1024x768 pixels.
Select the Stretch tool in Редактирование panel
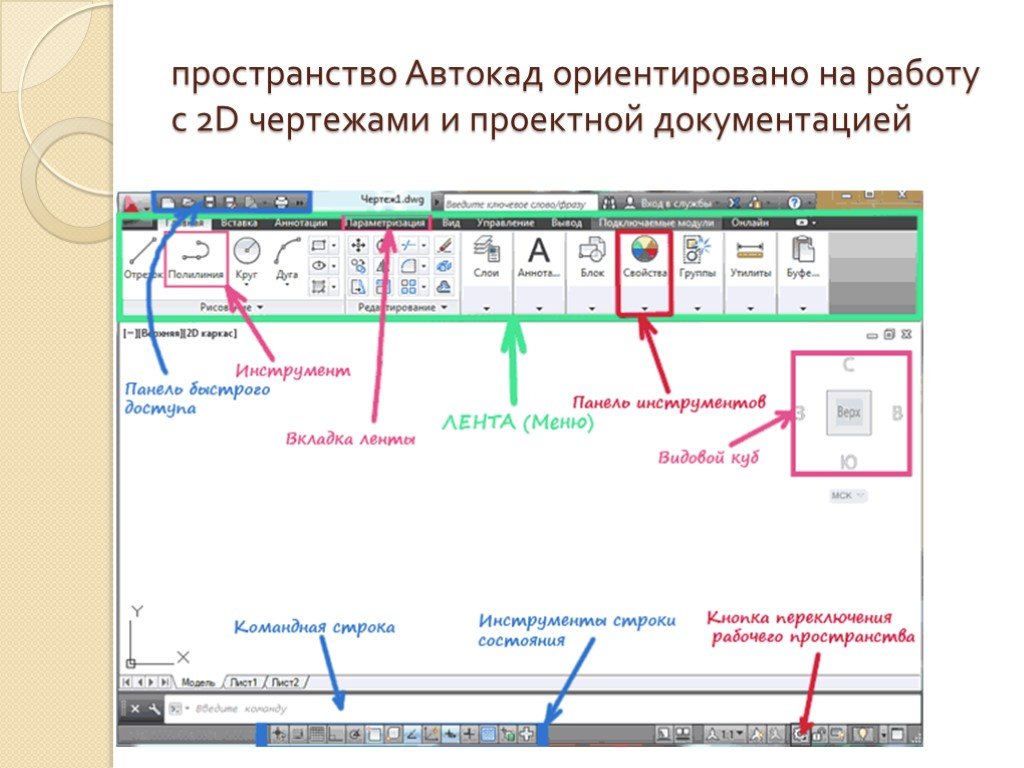click(358, 286)
